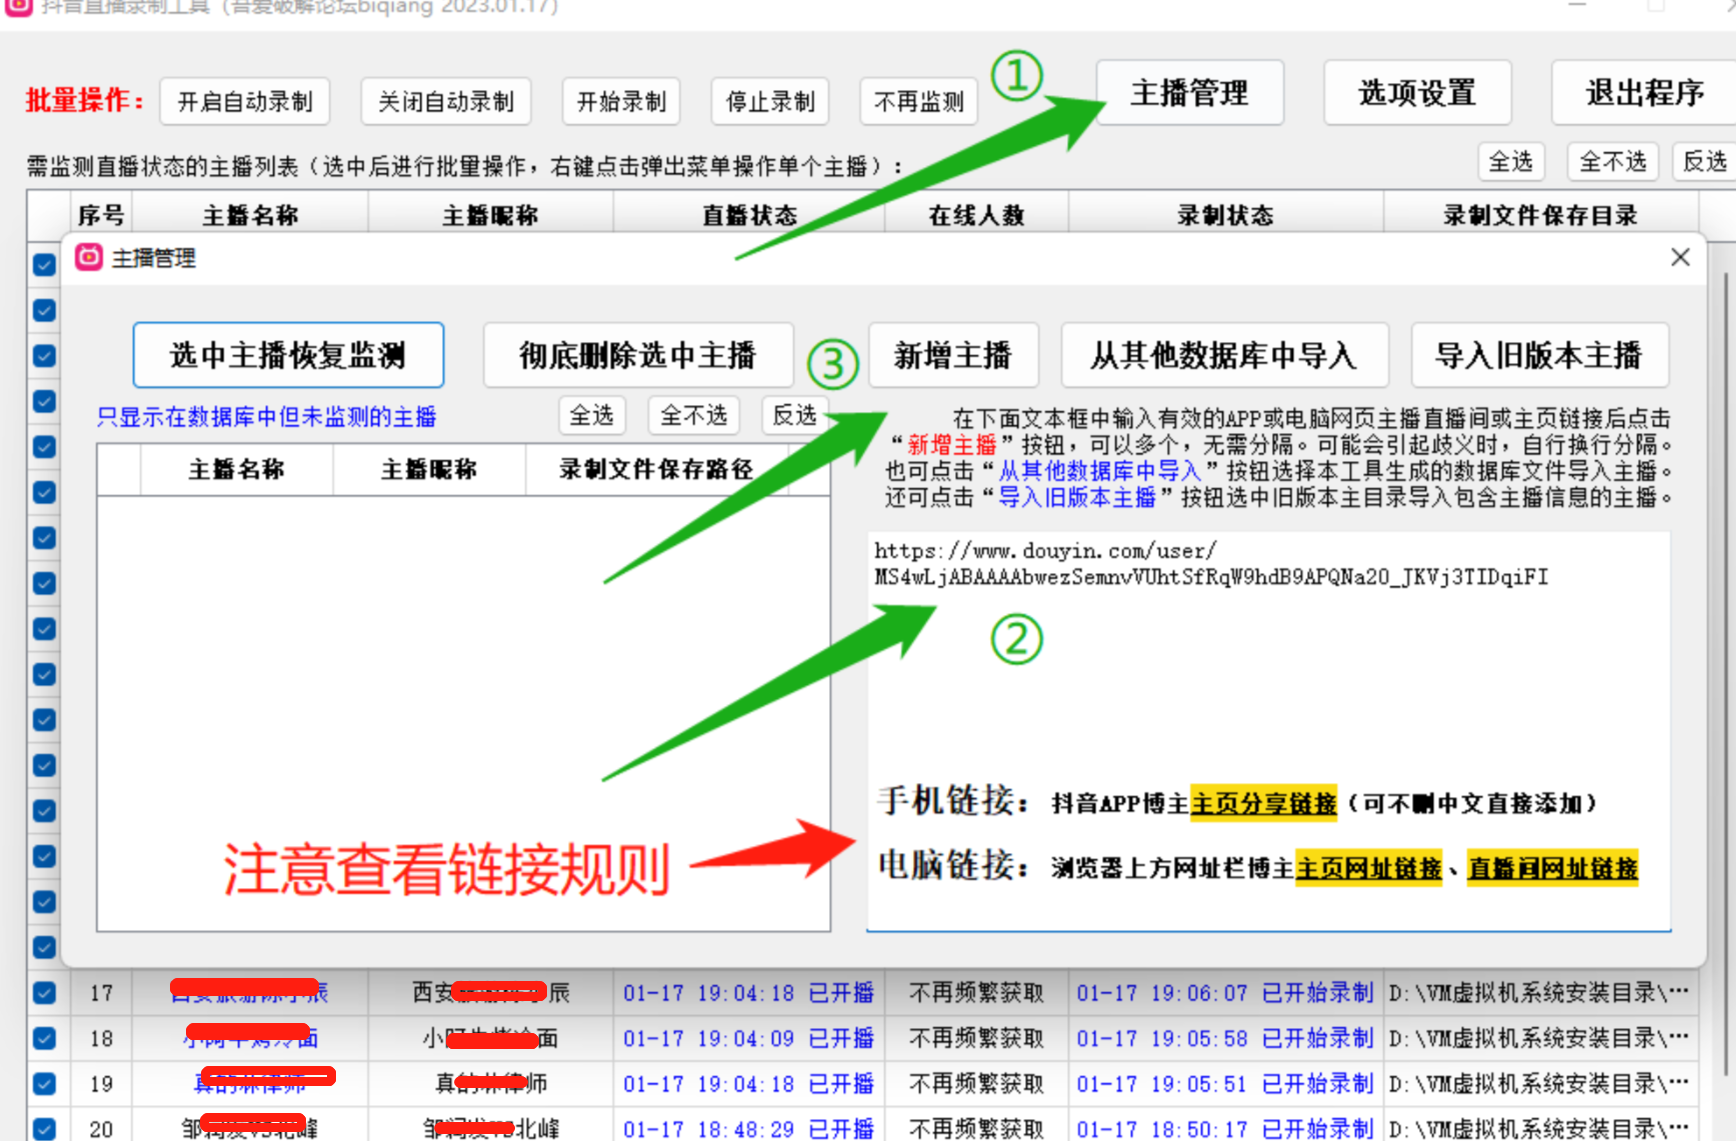The height and width of the screenshot is (1141, 1736).
Task: Click row 17 save directory cell
Action: (x=1540, y=993)
